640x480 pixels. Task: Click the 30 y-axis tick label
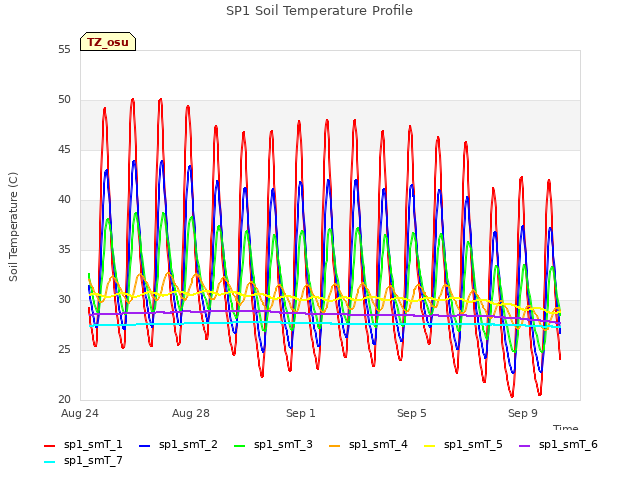(x=64, y=300)
